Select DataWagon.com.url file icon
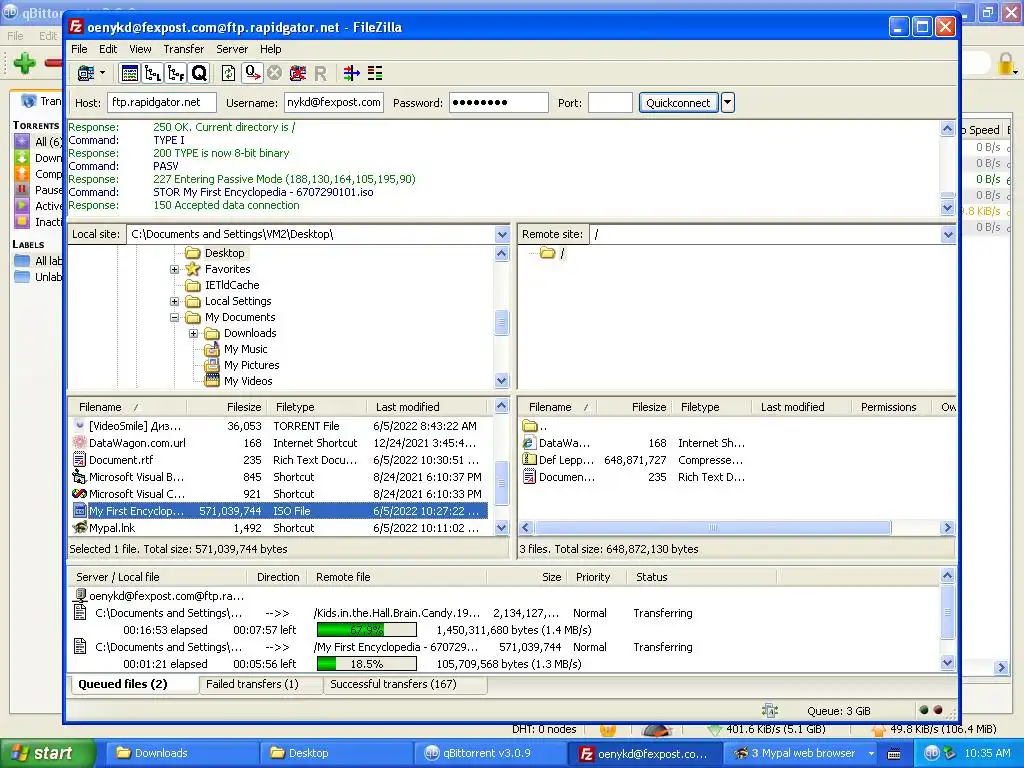This screenshot has height=768, width=1024. 80,443
